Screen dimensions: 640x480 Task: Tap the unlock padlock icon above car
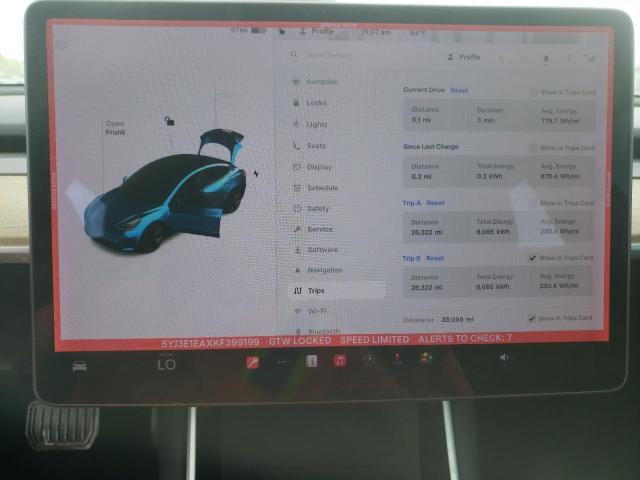[x=169, y=121]
